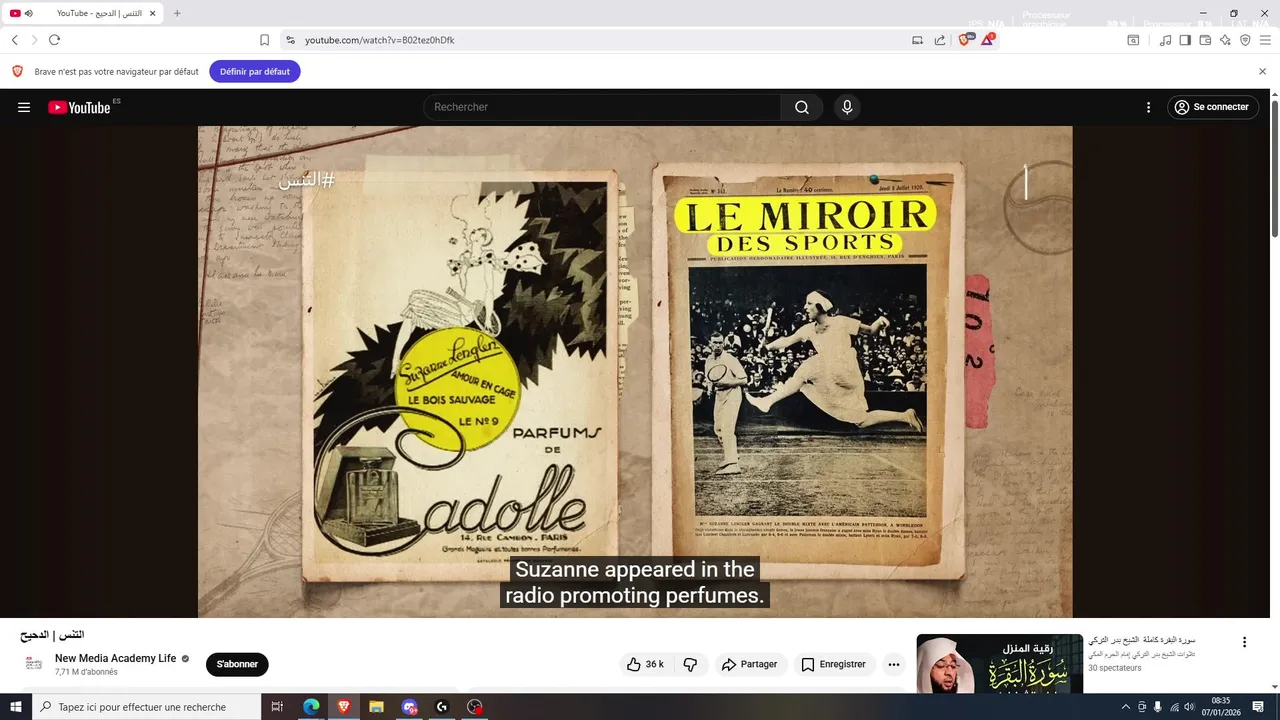Open the Logitech G Hub taskbar icon
Viewport: 1280px width, 720px height.
click(442, 707)
